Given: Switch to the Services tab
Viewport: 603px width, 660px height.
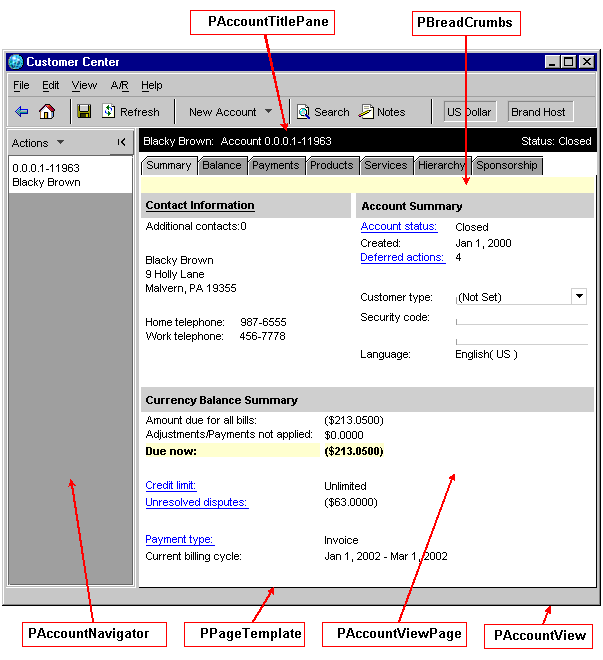Looking at the screenshot, I should point(386,165).
